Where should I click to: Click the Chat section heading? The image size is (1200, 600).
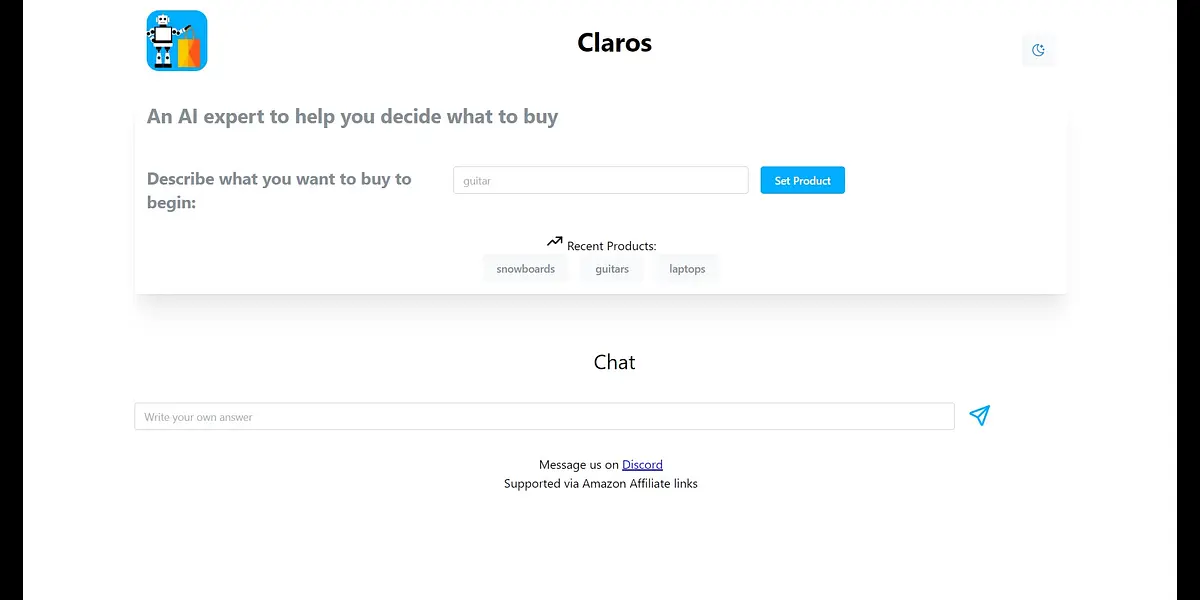[614, 362]
